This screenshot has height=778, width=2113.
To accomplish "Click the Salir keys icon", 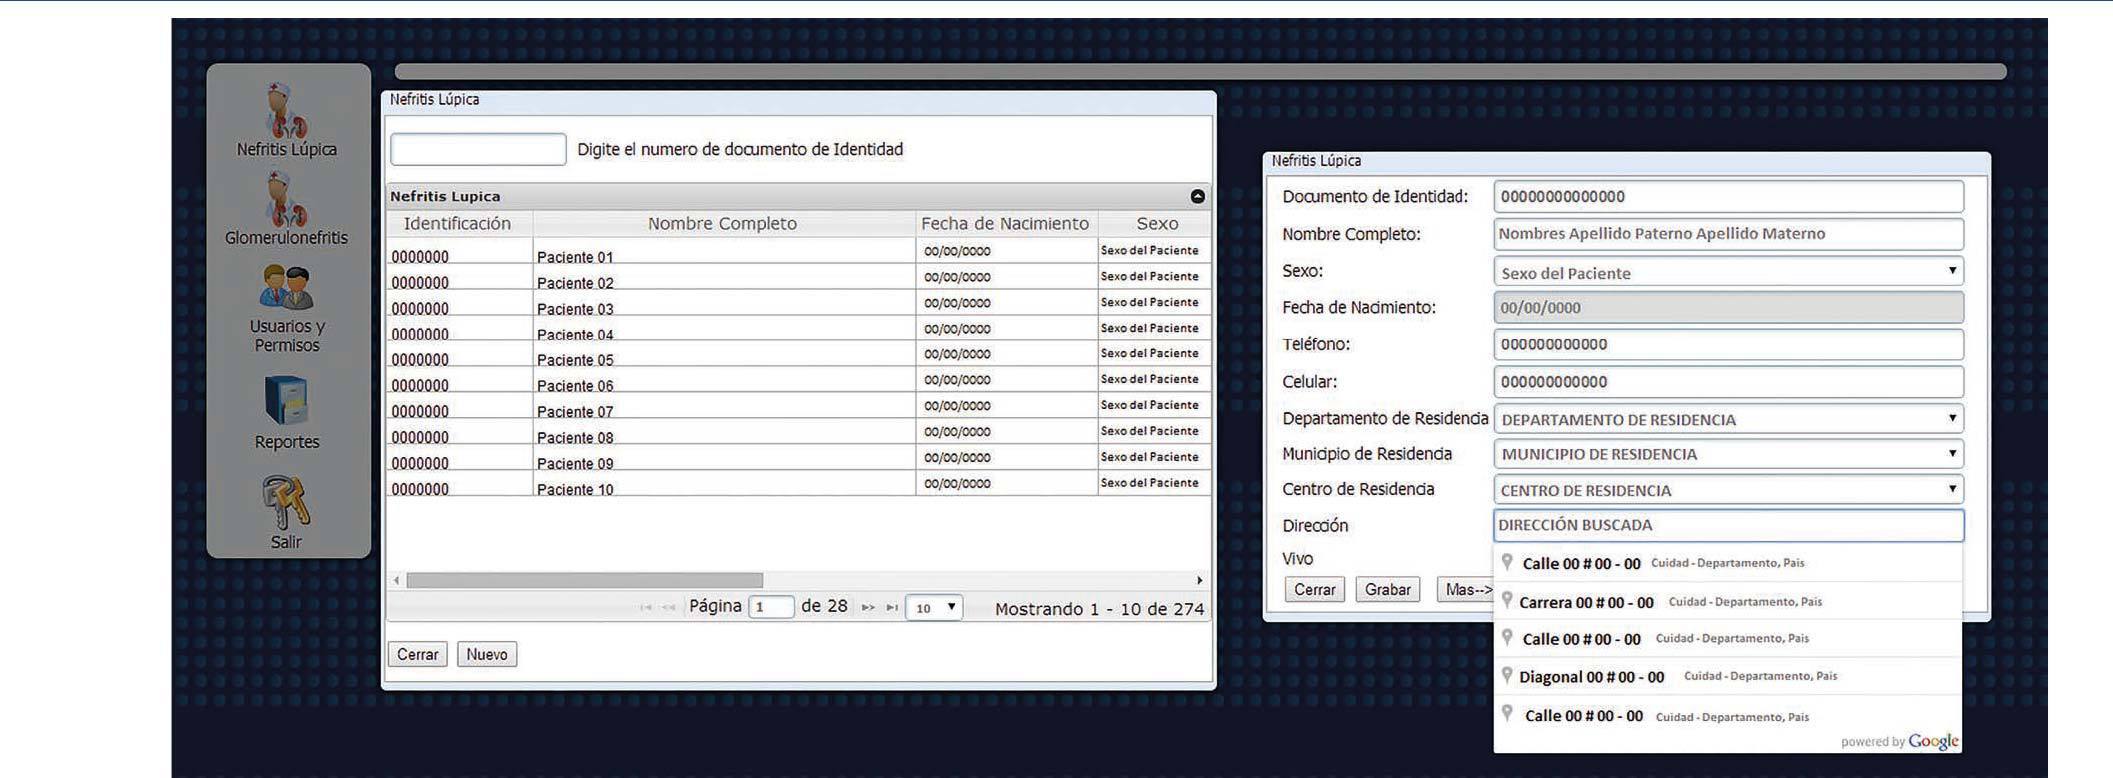I will [x=286, y=502].
